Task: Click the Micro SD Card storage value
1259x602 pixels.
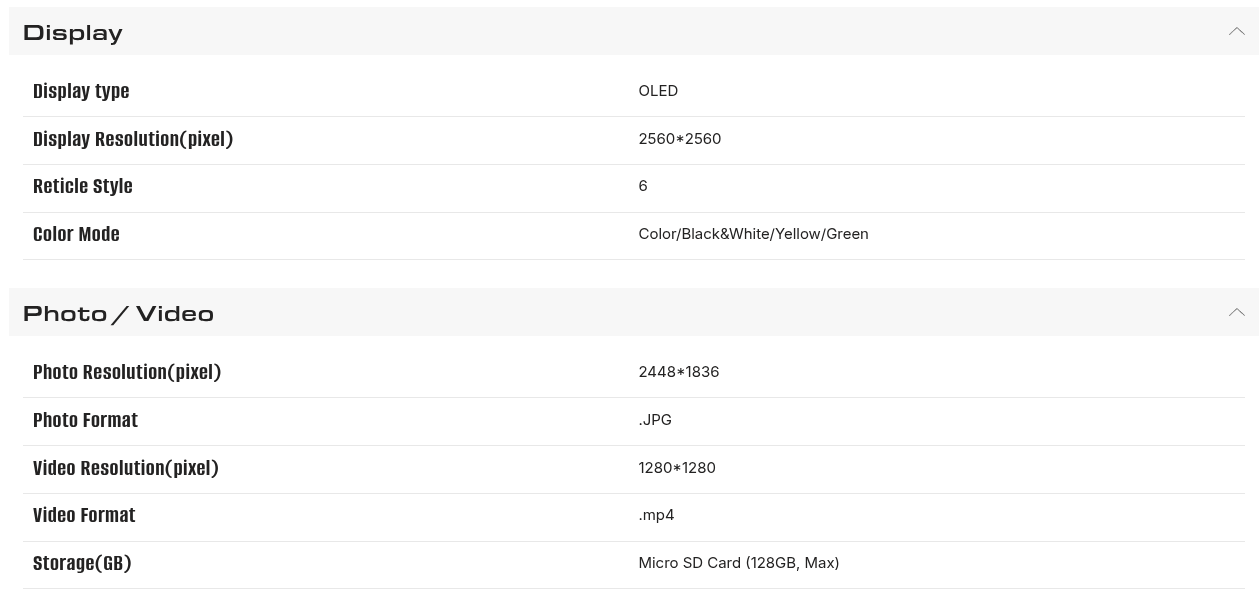Action: 739,563
